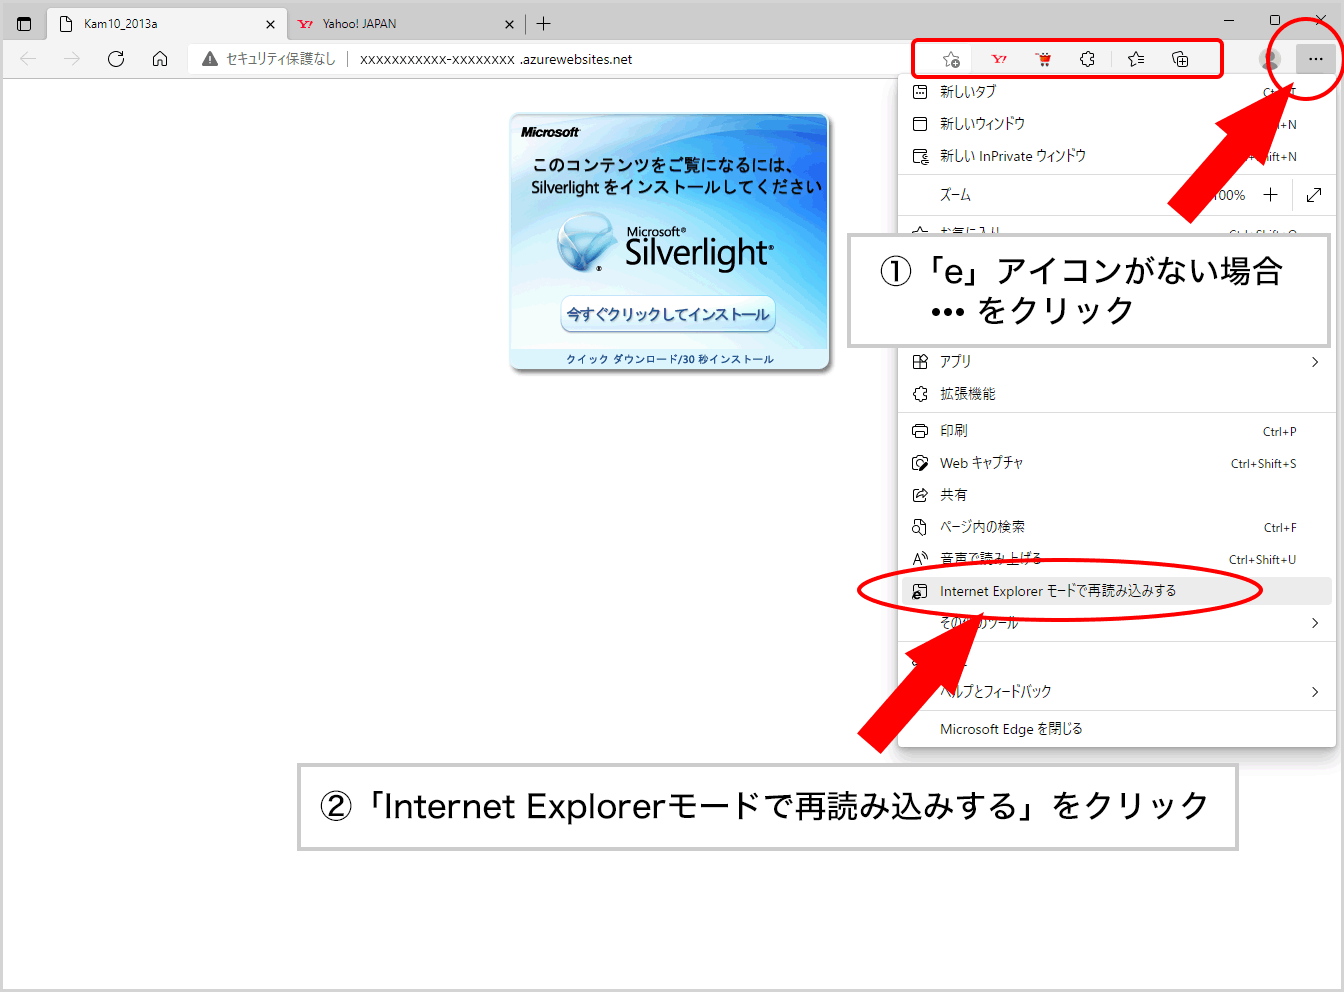1344x992 pixels.
Task: Click the printer icon beside 印刷
Action: pyautogui.click(x=920, y=431)
